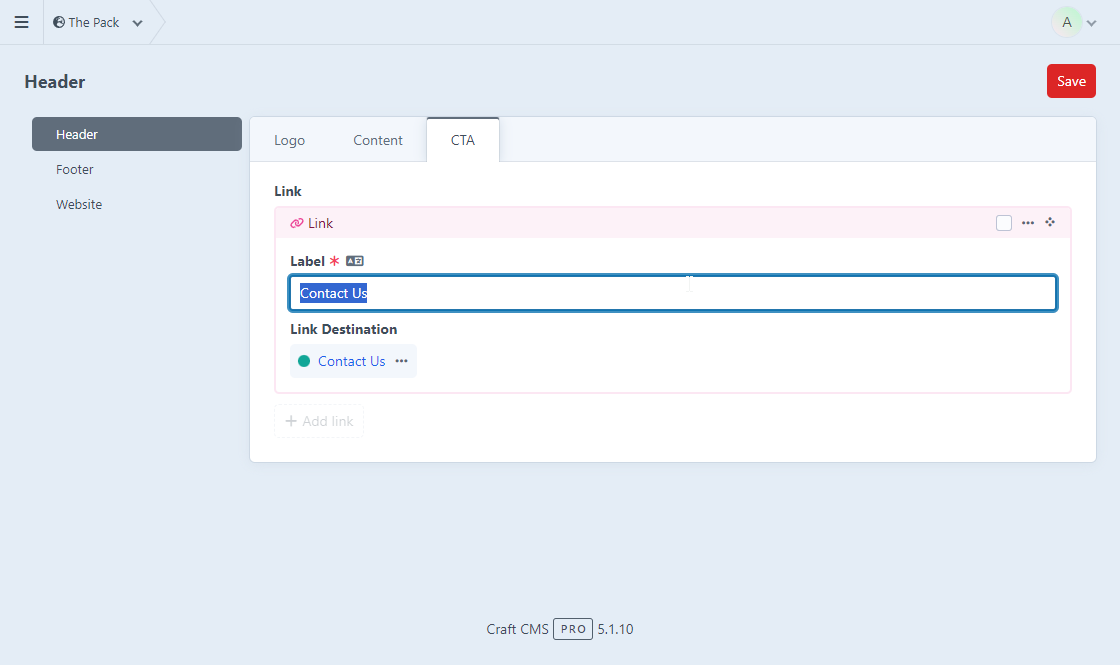Switch to the Content tab
Viewport: 1120px width, 665px height.
(x=378, y=140)
